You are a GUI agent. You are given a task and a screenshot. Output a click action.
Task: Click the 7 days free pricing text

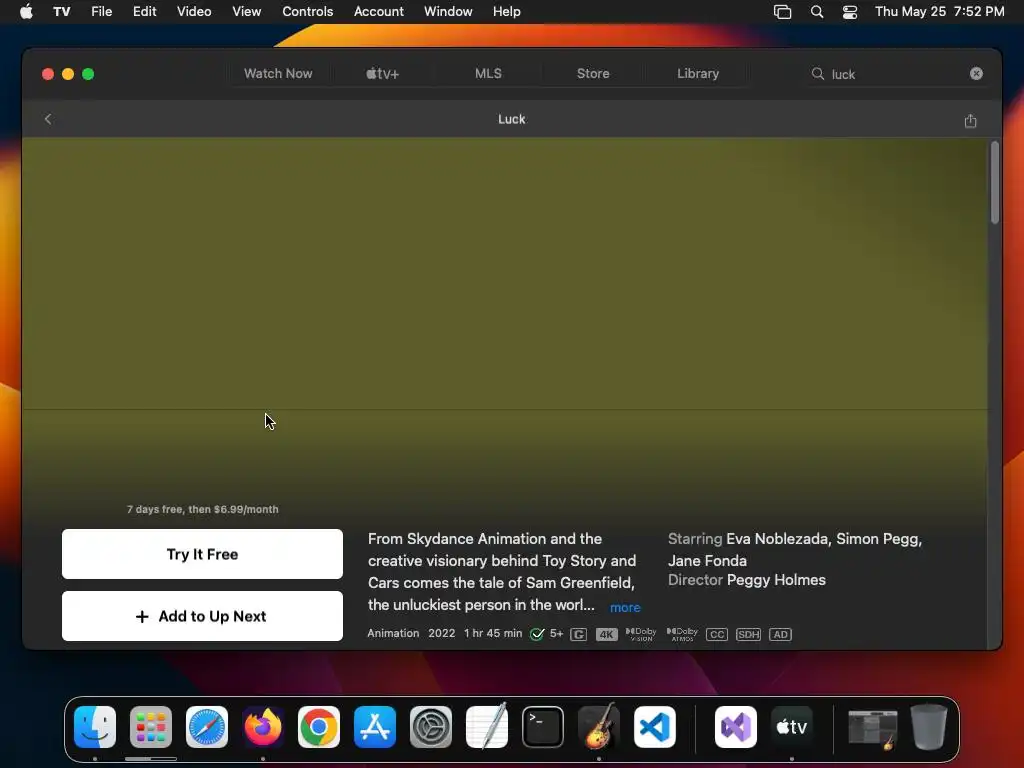[x=202, y=509]
